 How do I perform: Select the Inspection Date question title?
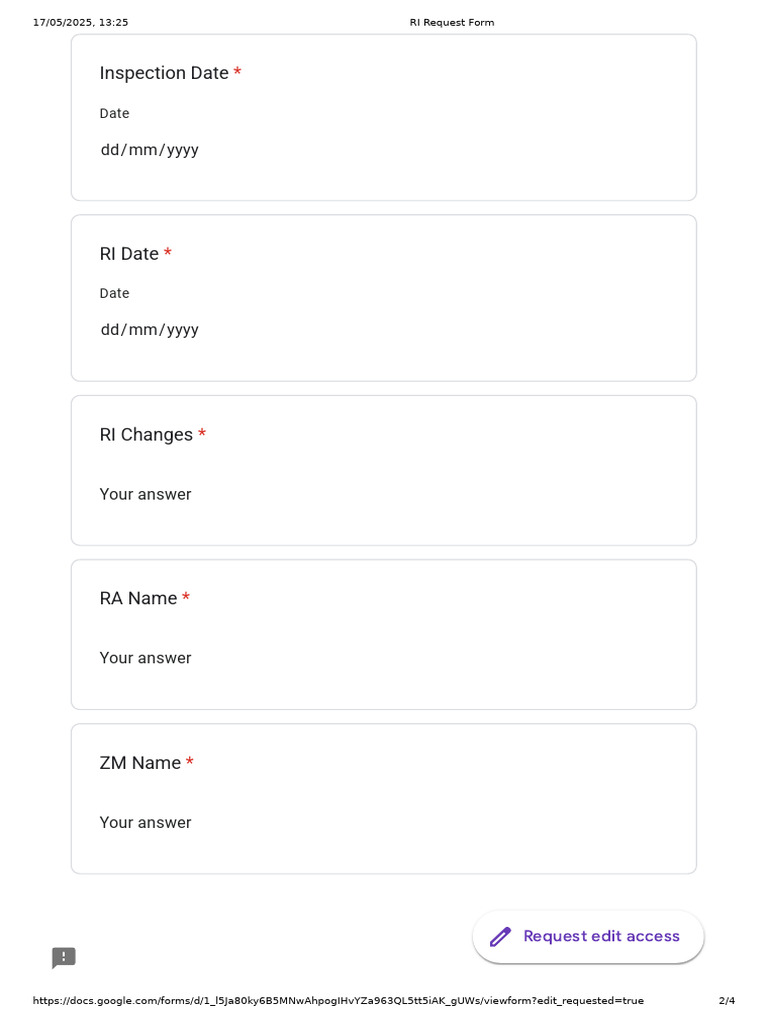click(x=164, y=73)
